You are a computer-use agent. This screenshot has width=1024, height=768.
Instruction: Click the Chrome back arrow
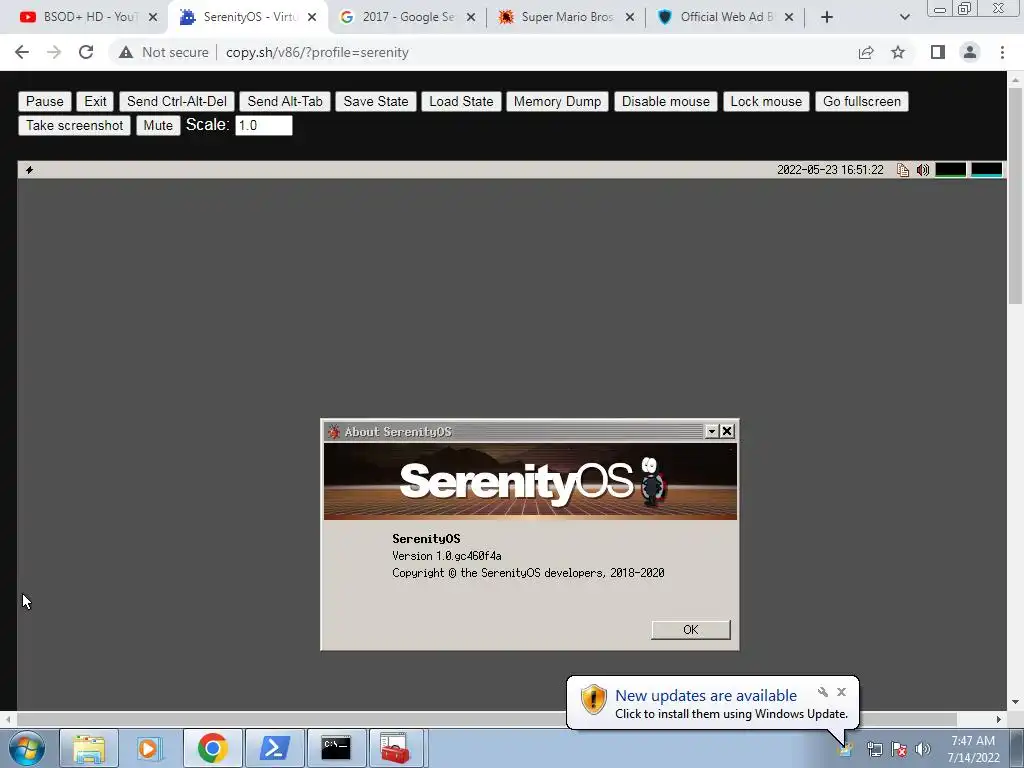coord(22,52)
